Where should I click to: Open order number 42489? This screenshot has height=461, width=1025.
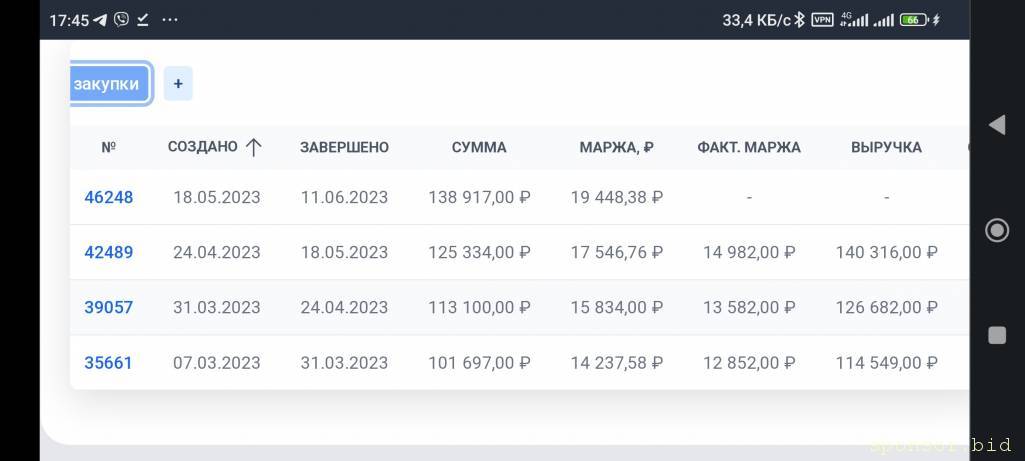point(108,252)
